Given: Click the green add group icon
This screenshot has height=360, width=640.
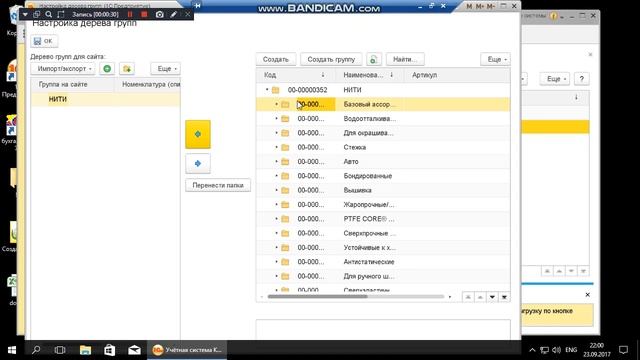Looking at the screenshot, I should coord(107,69).
